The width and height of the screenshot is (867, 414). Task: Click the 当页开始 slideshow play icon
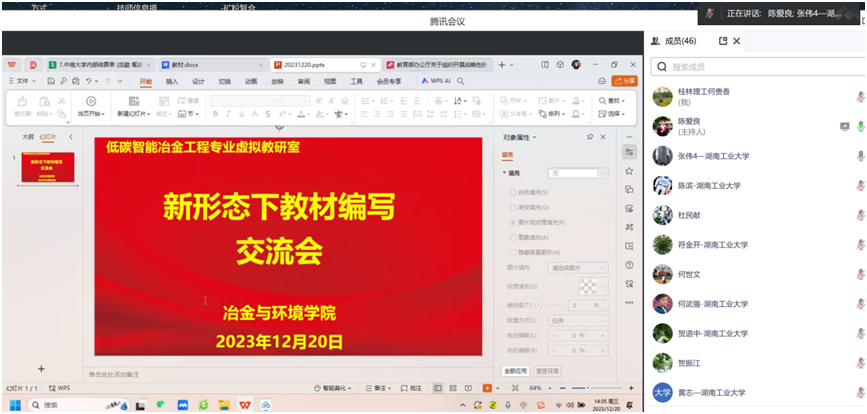coord(90,101)
